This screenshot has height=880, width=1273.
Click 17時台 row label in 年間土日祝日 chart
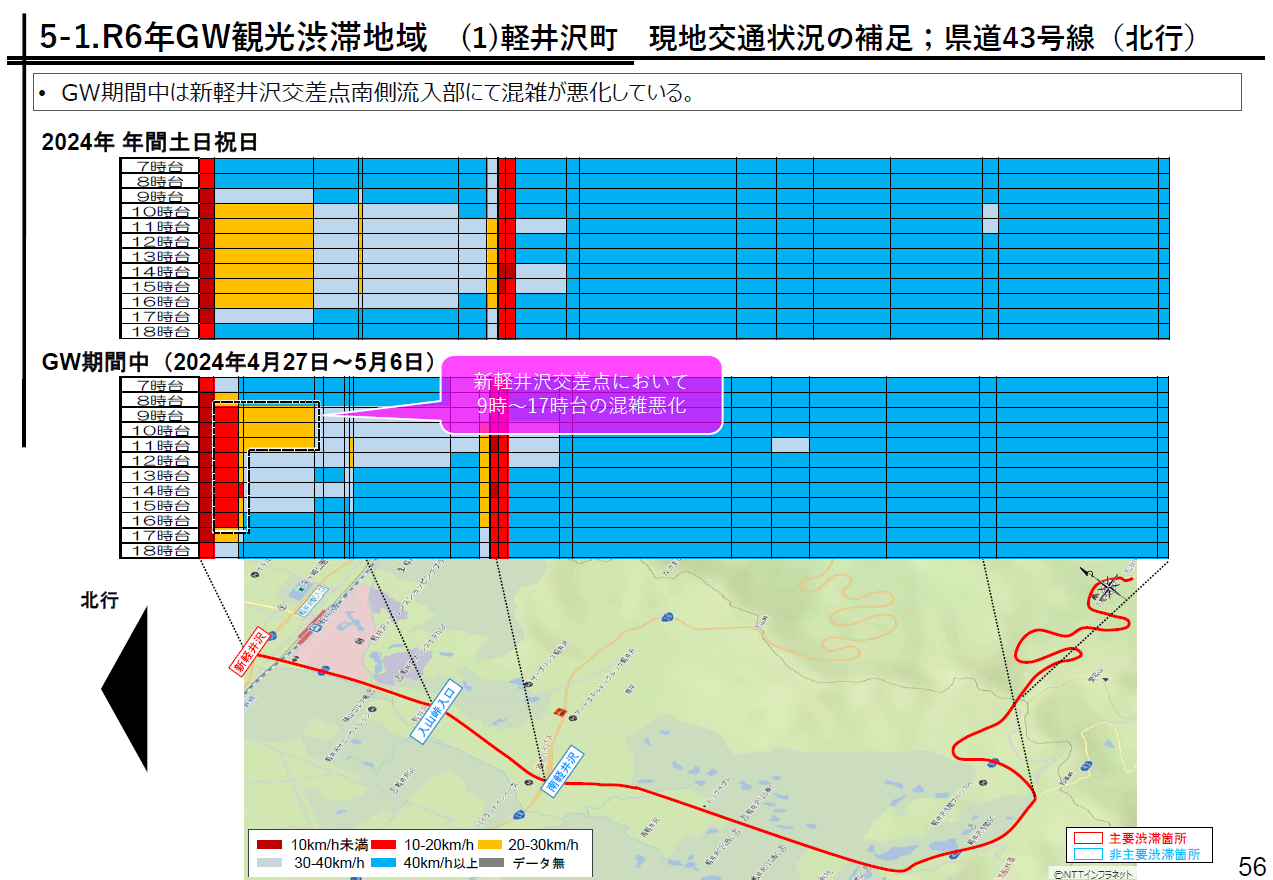(160, 316)
